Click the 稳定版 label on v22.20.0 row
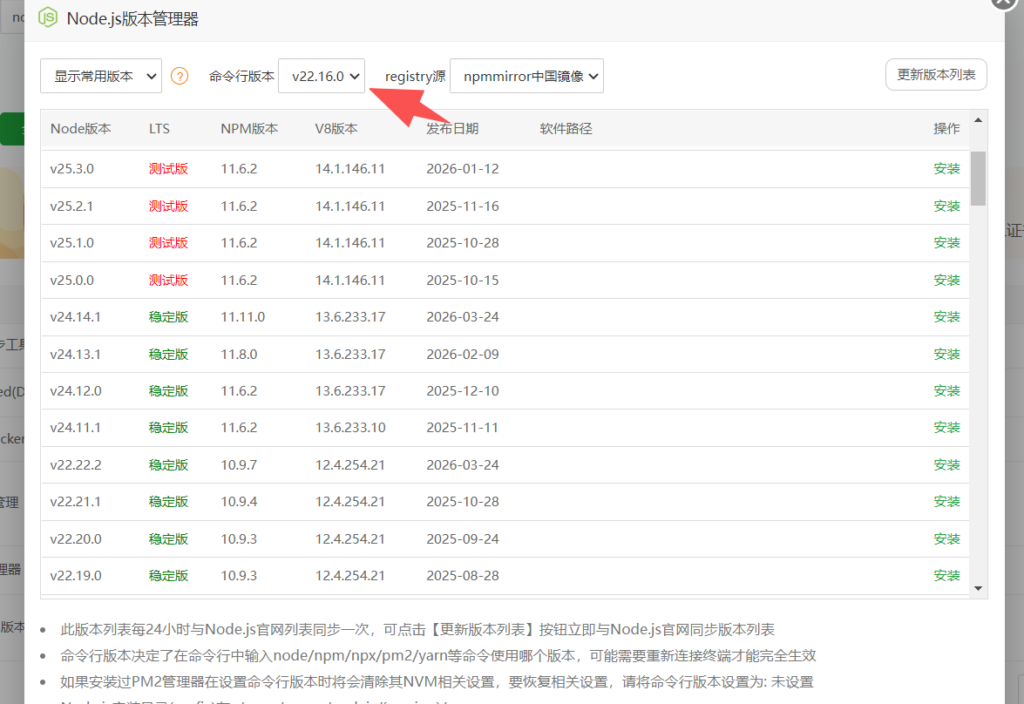 pos(170,538)
